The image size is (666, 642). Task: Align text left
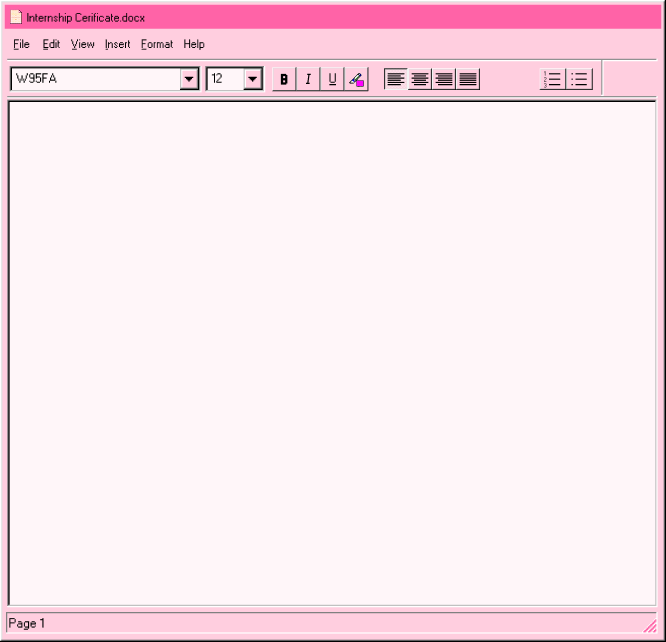click(396, 79)
